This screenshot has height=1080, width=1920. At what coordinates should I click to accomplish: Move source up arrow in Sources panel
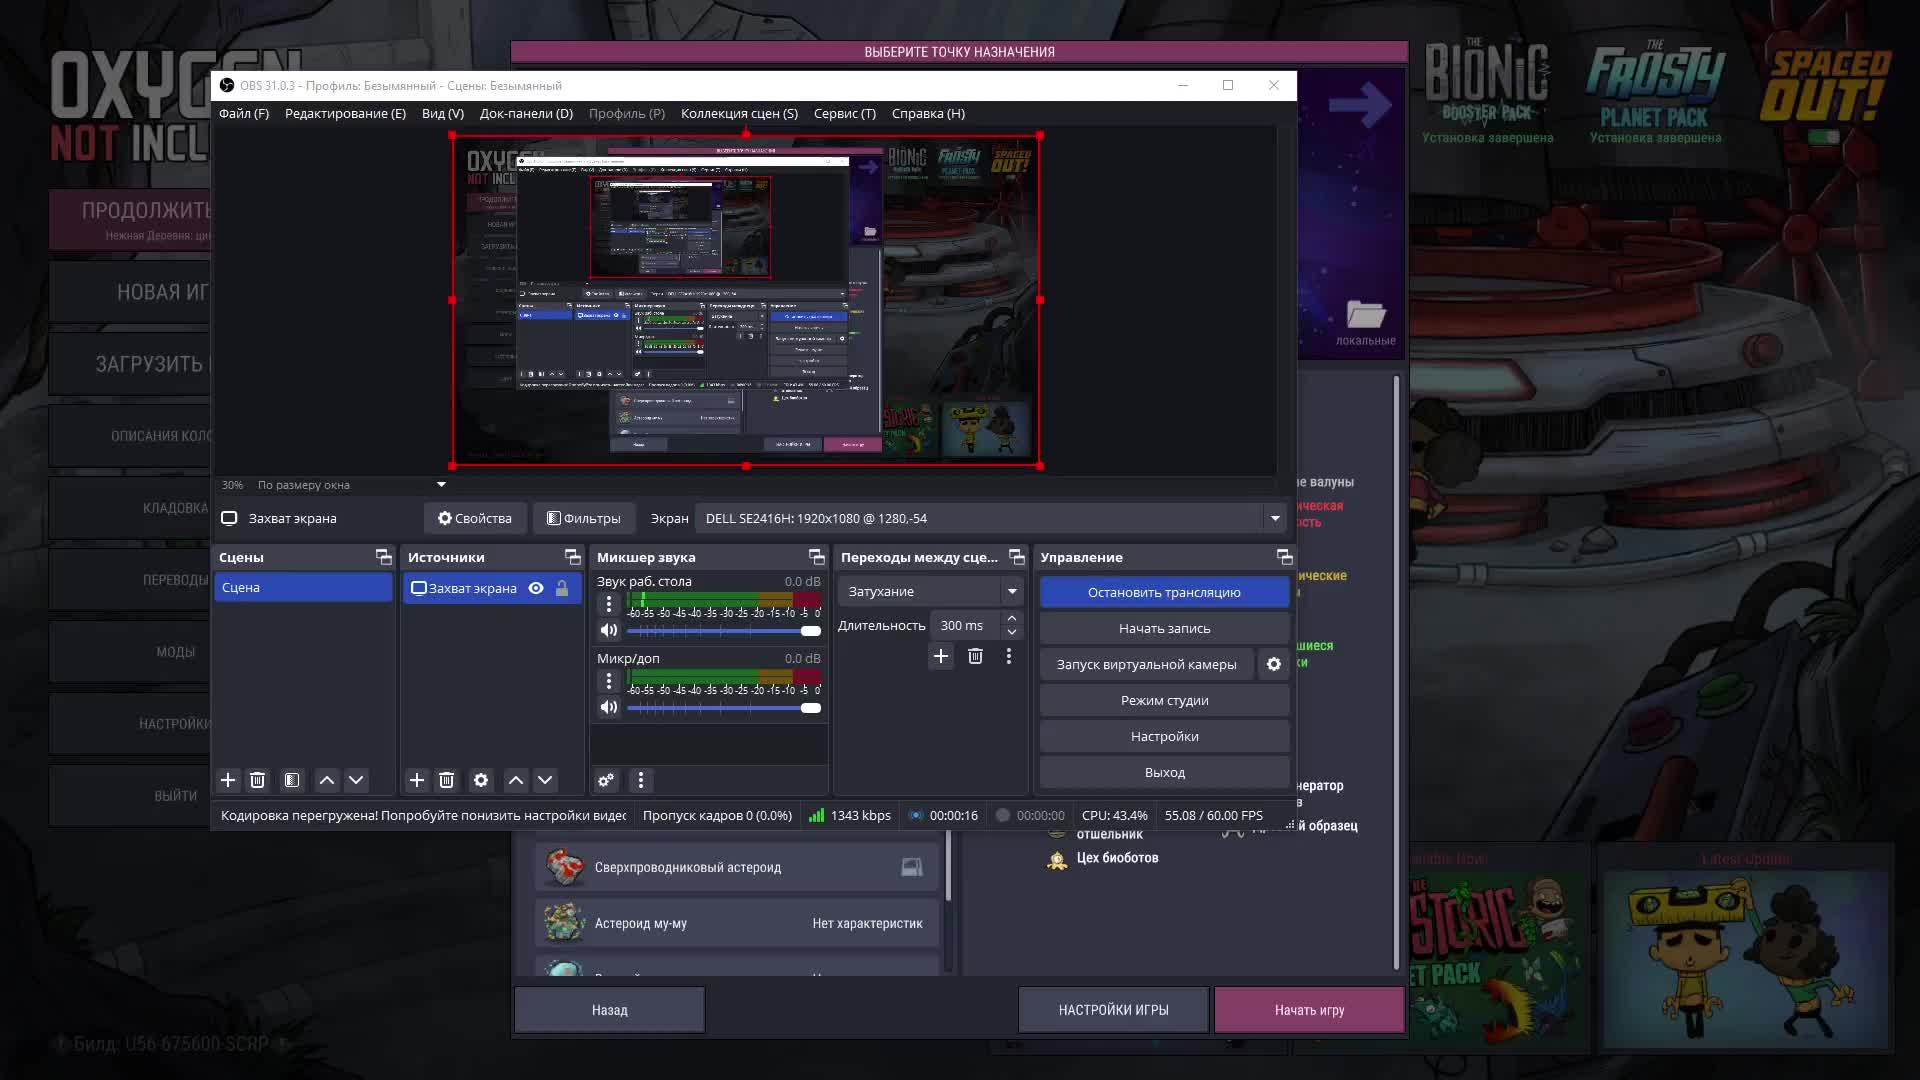point(516,780)
